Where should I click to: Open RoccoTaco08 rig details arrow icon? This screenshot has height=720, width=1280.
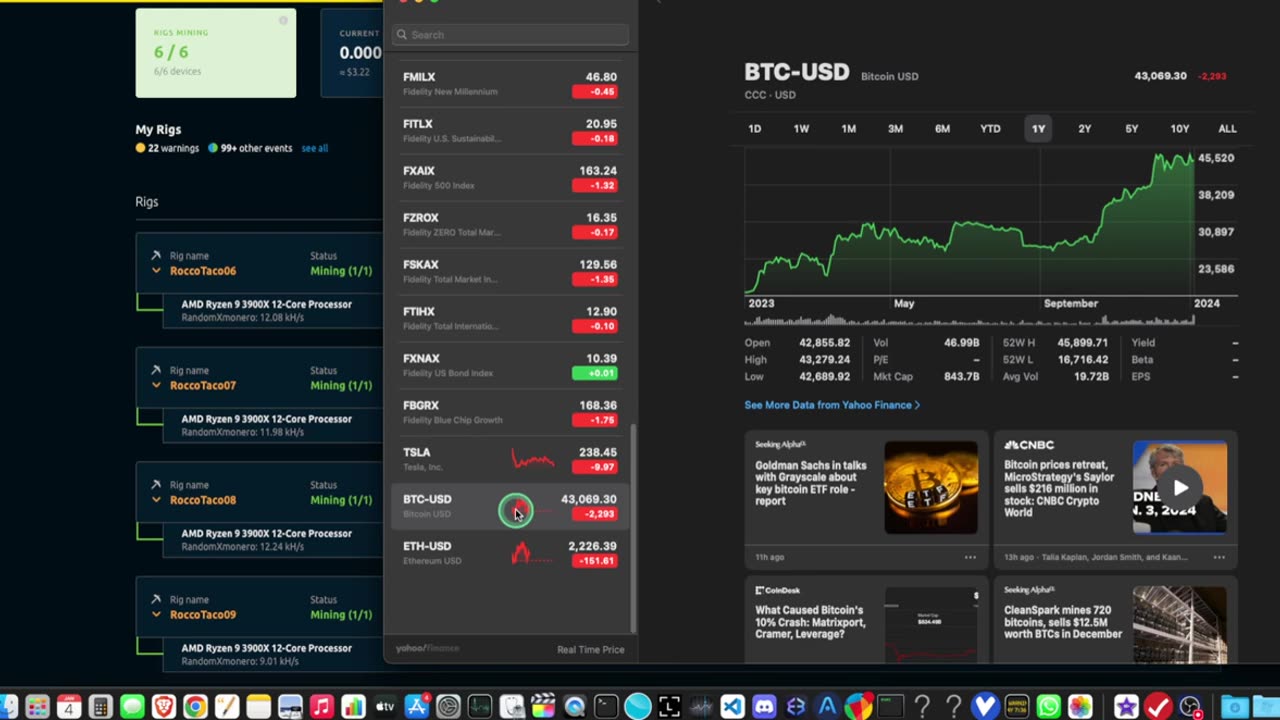tap(156, 485)
